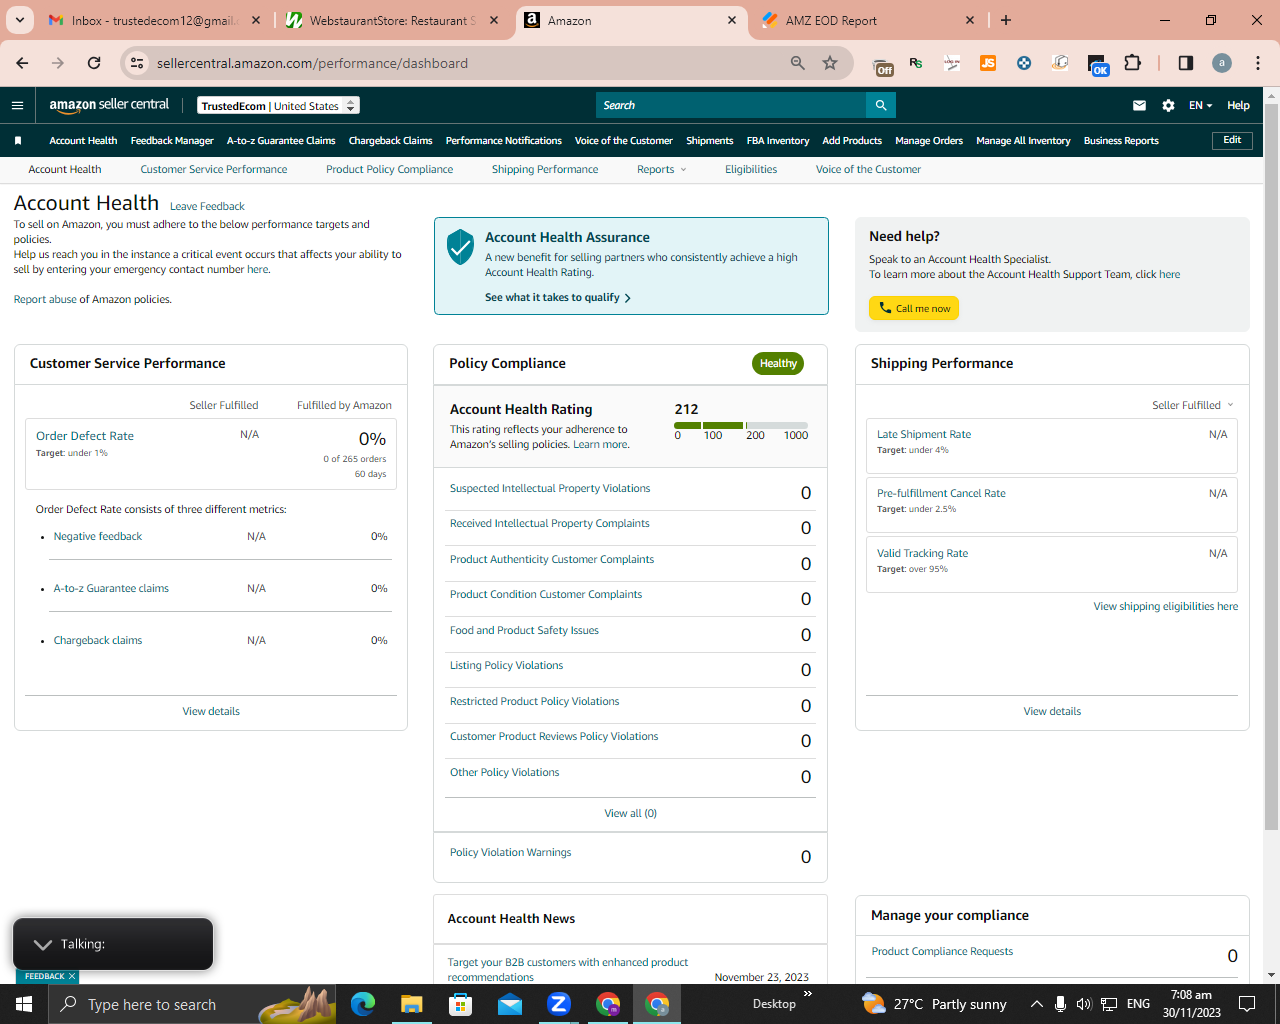Open A-to-z Guarantee Claims from favorites bar
The image size is (1280, 1024).
coord(281,141)
